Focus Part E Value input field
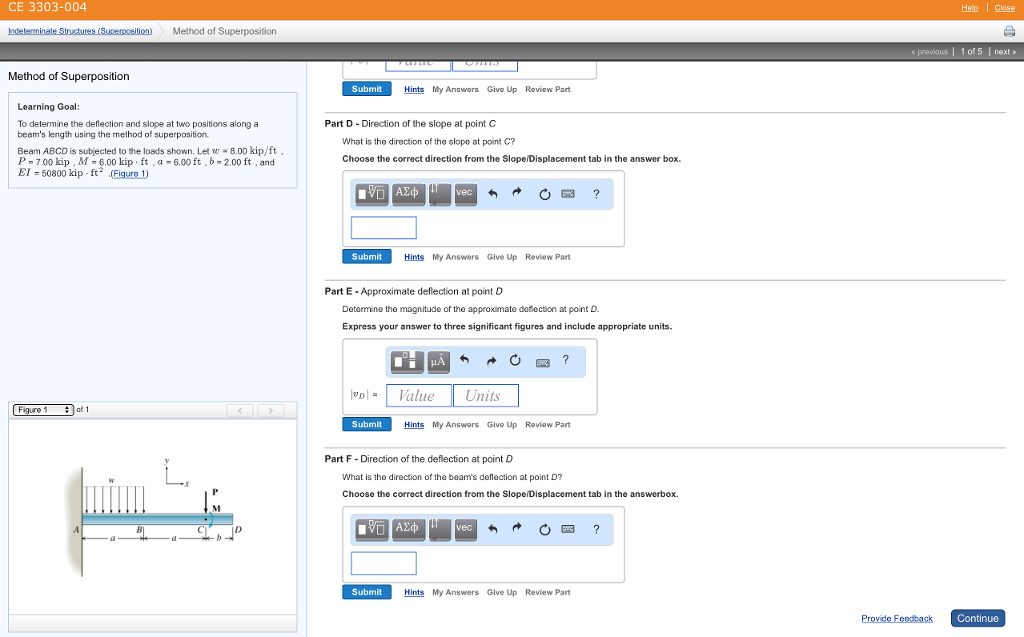This screenshot has height=637, width=1024. click(419, 395)
